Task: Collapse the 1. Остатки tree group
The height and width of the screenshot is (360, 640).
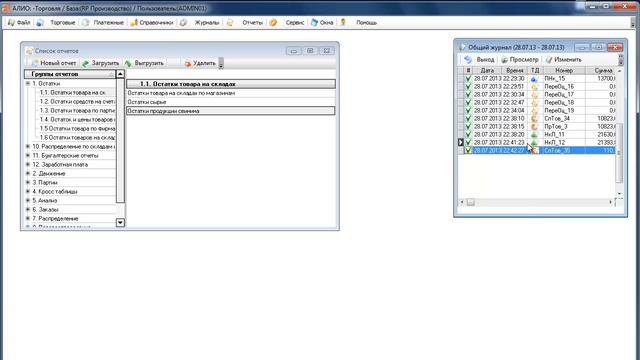Action: click(x=28, y=83)
